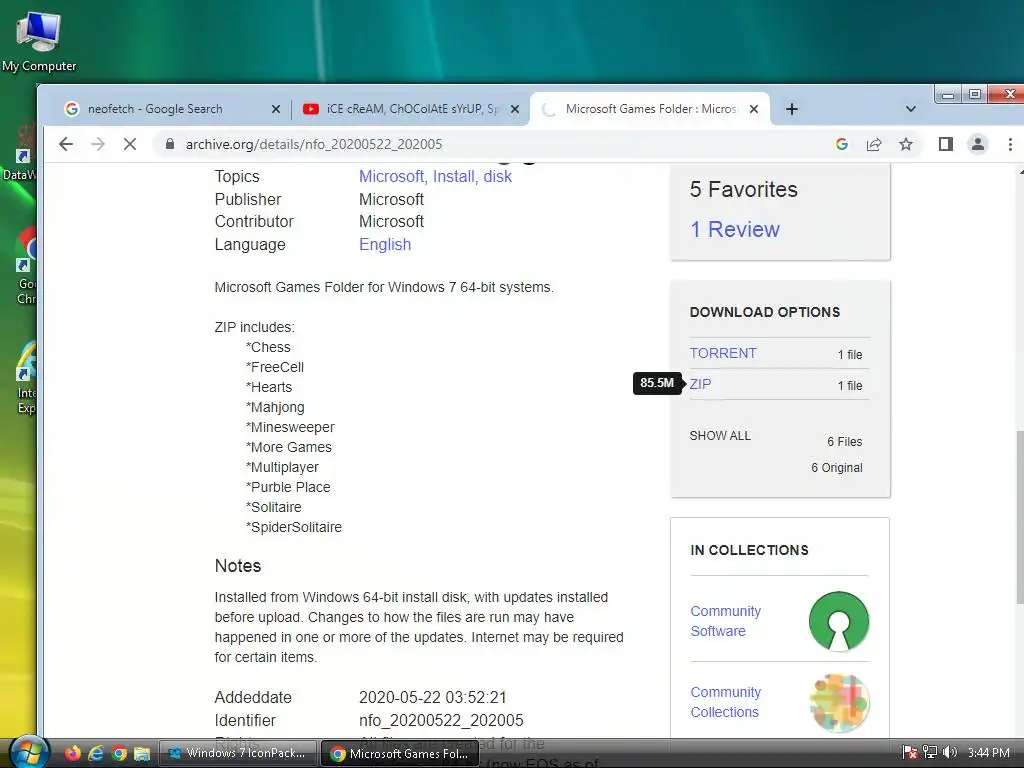Switch to iCE cReAM YouTube tab
This screenshot has width=1024, height=768.
[x=410, y=109]
